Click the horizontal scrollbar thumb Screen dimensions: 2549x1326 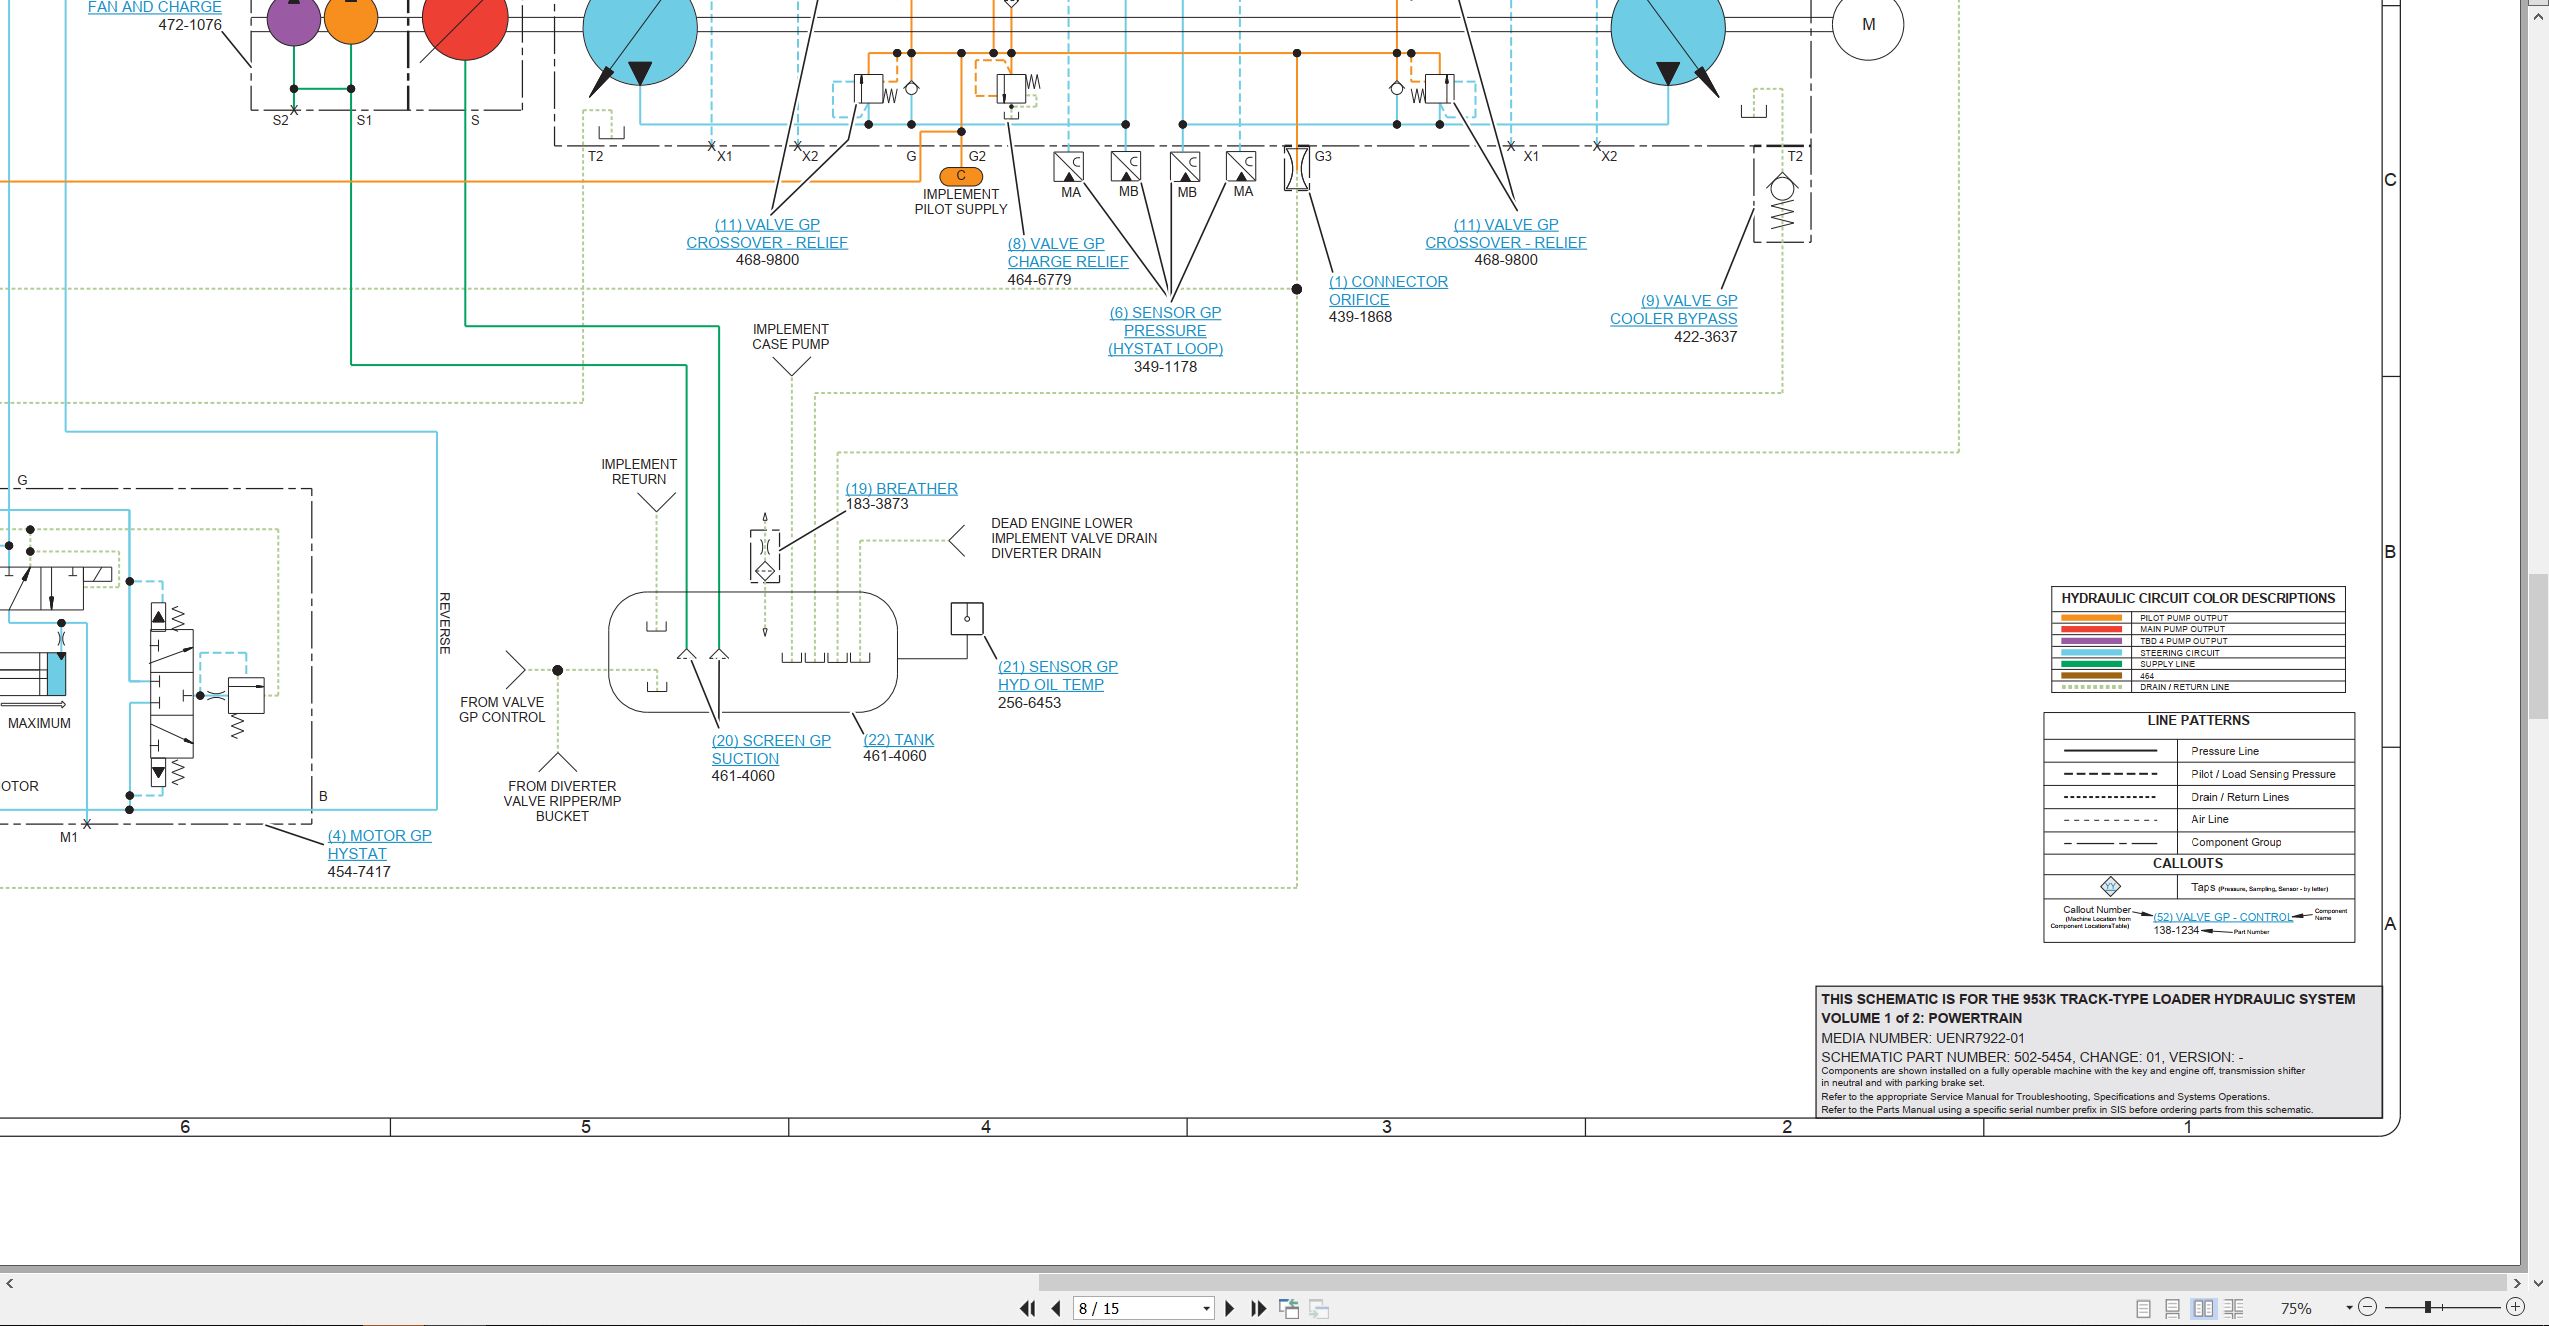click(x=1774, y=1282)
